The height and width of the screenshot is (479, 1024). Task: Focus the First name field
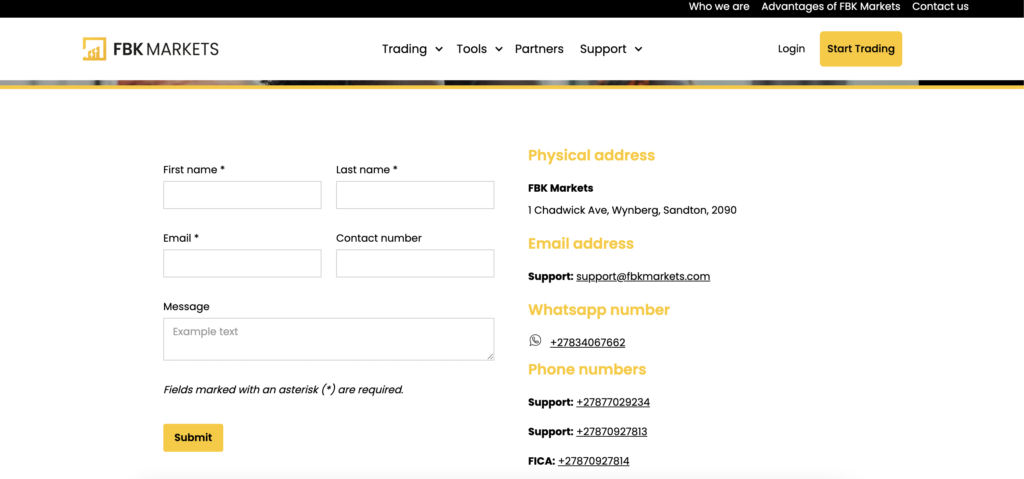(x=242, y=195)
